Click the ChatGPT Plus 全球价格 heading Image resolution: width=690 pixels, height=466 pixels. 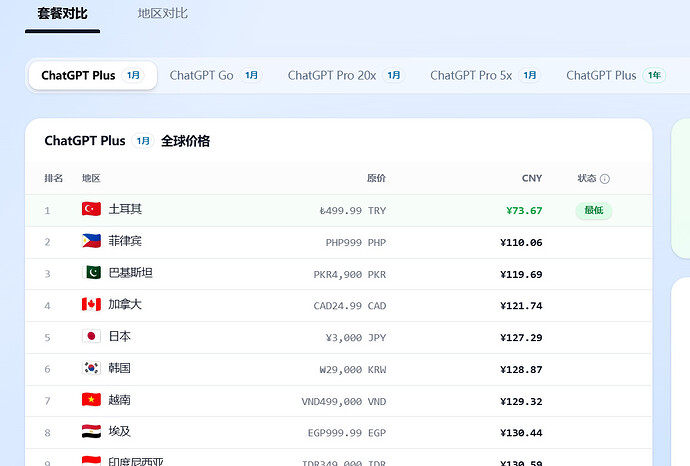pyautogui.click(x=127, y=141)
